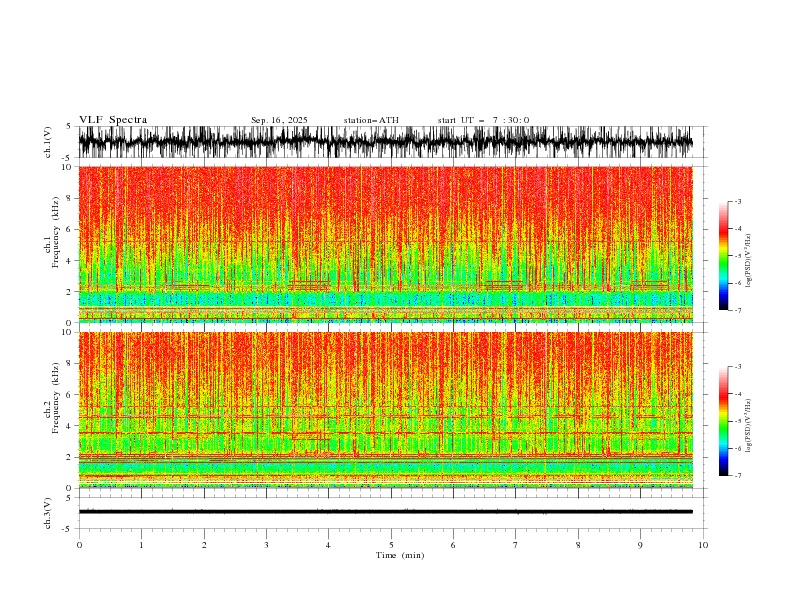Viewport: 792px width, 612px height.
Task: Click time axis tick label '2'
Action: (x=204, y=545)
